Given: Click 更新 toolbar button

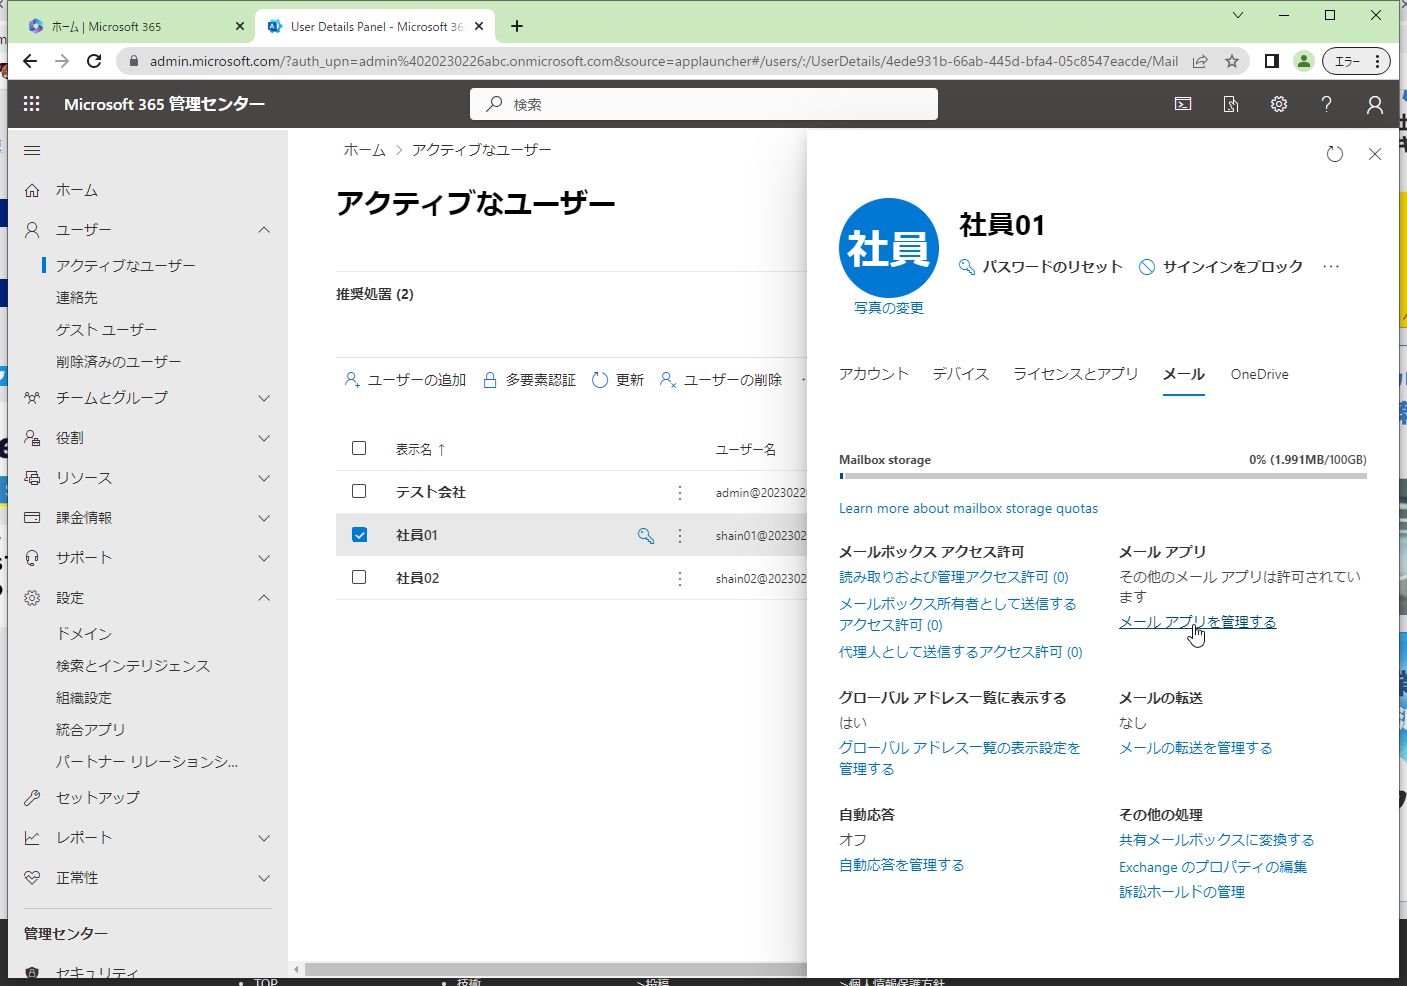Looking at the screenshot, I should (618, 380).
